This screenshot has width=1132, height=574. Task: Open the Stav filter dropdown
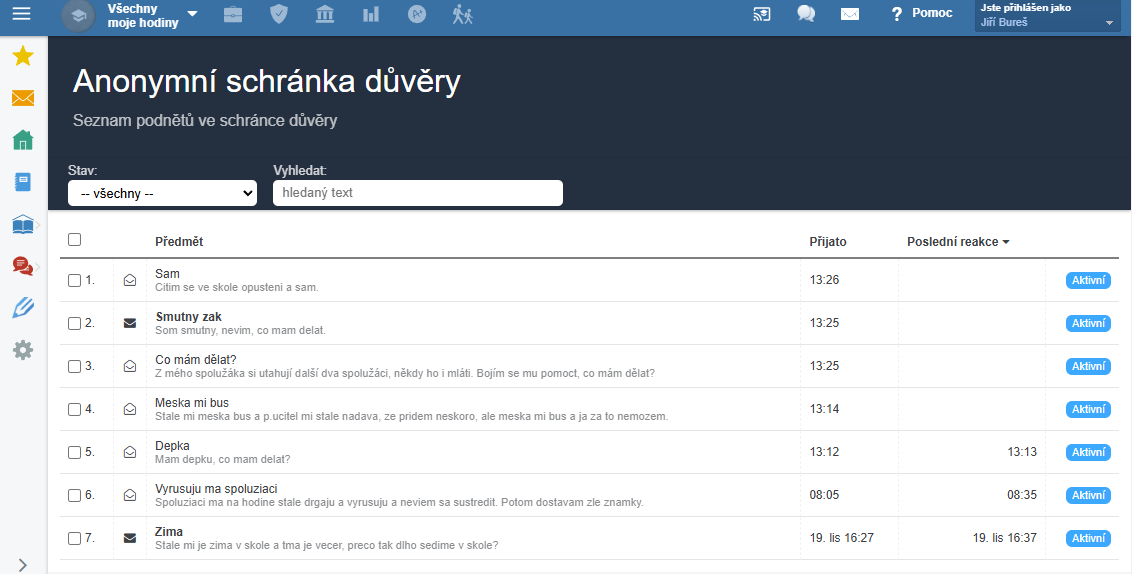(x=162, y=193)
